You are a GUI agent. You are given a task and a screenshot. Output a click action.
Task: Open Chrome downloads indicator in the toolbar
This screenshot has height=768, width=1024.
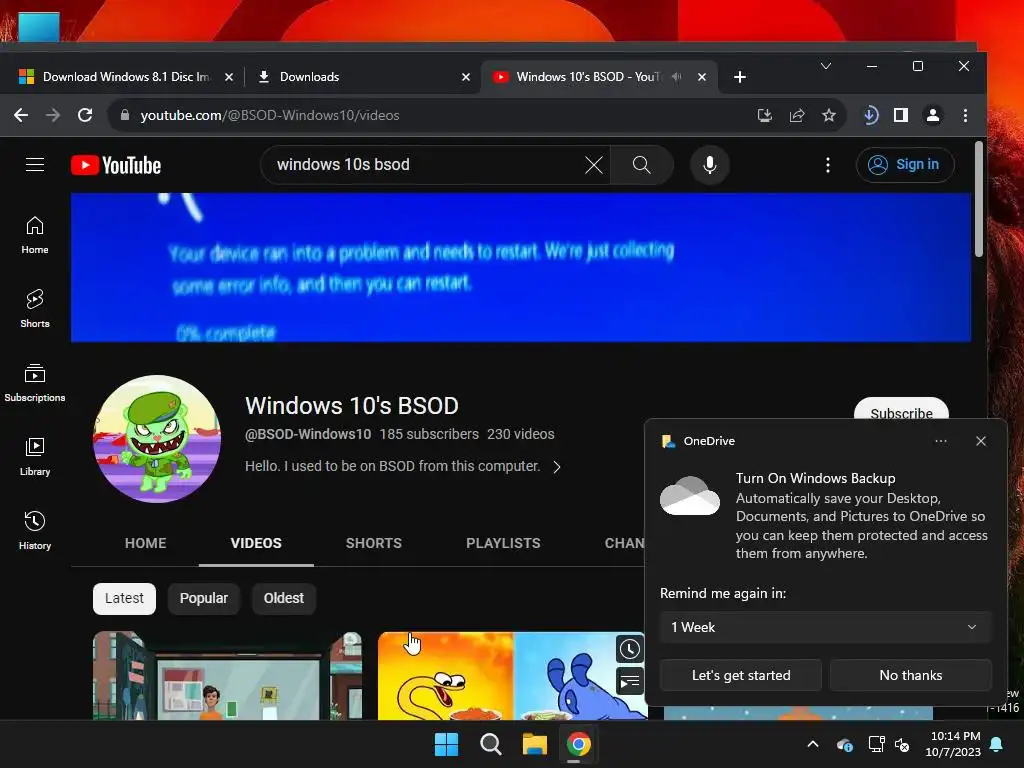[870, 116]
